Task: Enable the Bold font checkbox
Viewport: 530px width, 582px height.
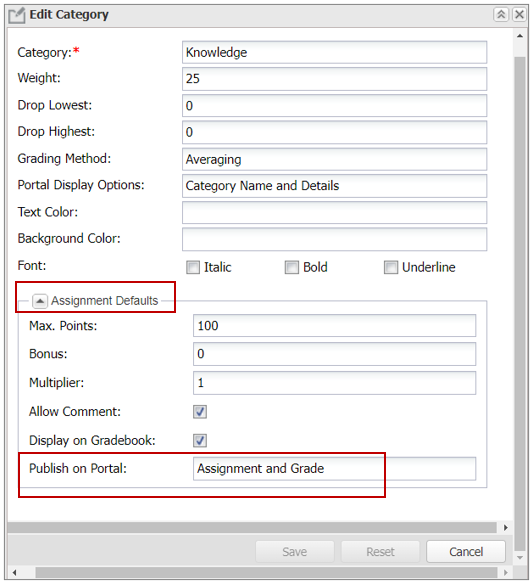Action: point(291,268)
